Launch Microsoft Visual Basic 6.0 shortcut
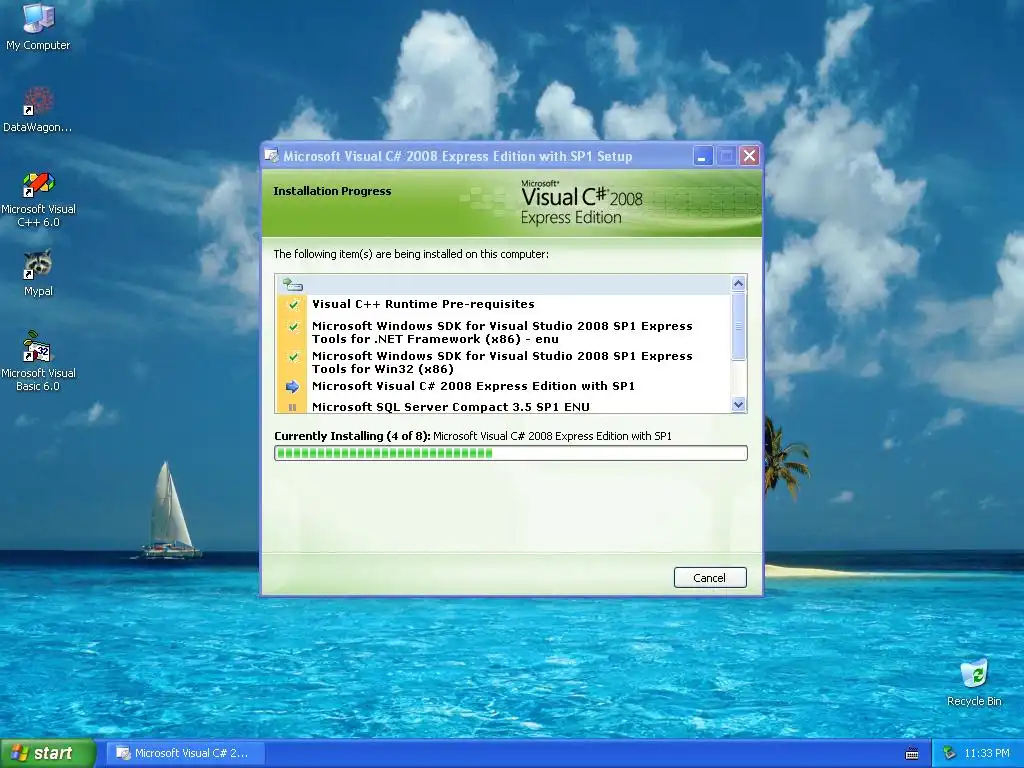 coord(38,361)
